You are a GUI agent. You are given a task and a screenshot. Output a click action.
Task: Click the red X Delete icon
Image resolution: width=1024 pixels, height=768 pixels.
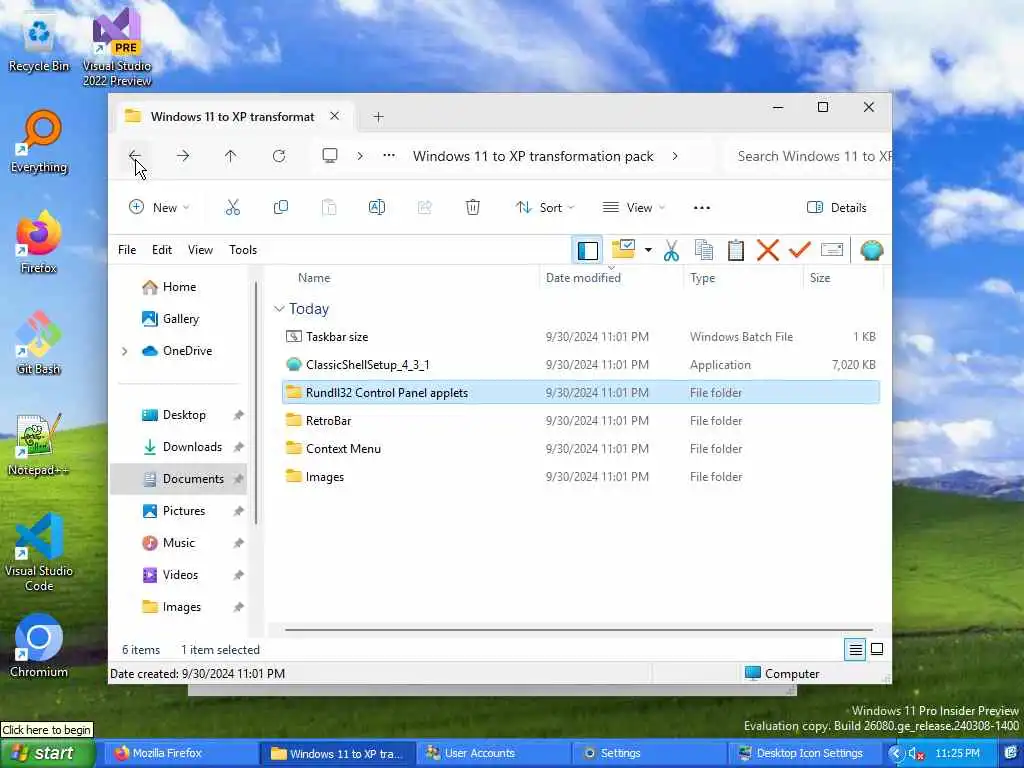[768, 250]
